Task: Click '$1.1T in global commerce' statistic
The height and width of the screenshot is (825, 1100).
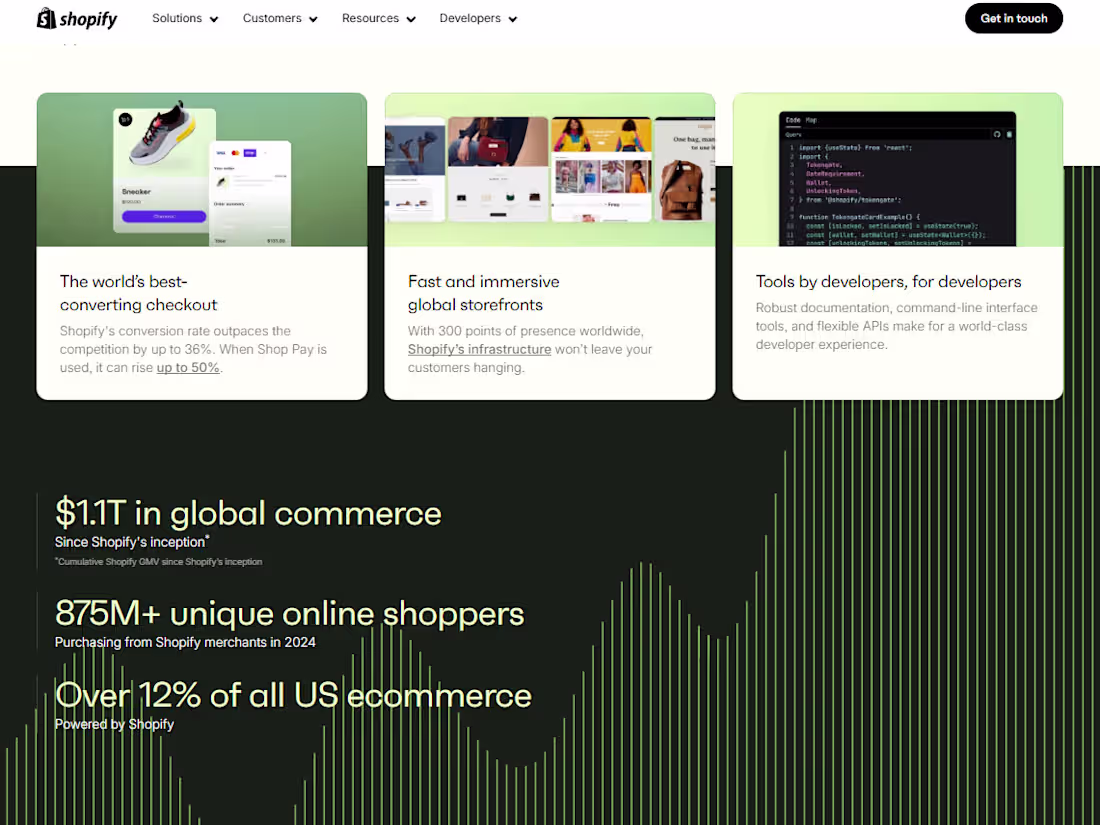Action: 248,513
